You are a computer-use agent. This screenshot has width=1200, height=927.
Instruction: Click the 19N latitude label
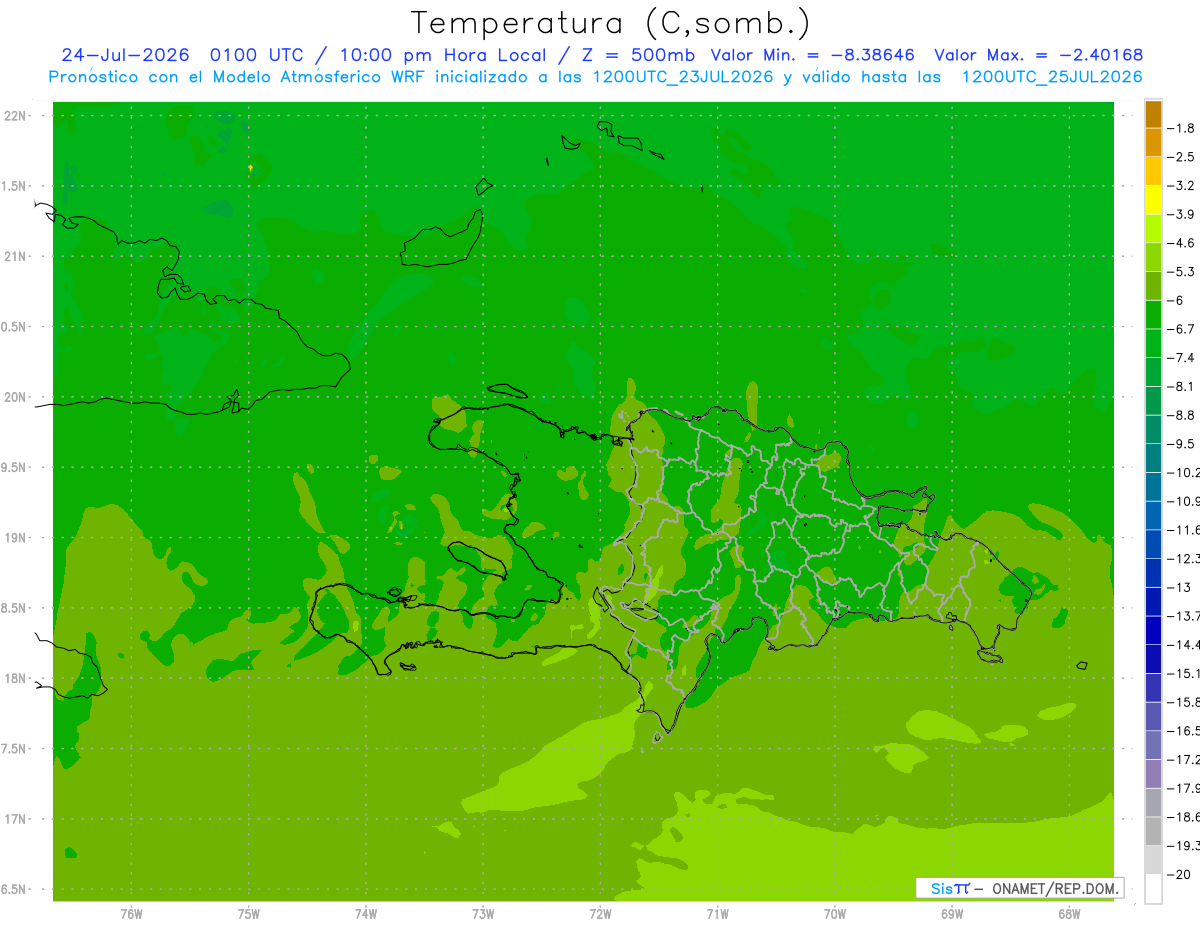[16, 538]
